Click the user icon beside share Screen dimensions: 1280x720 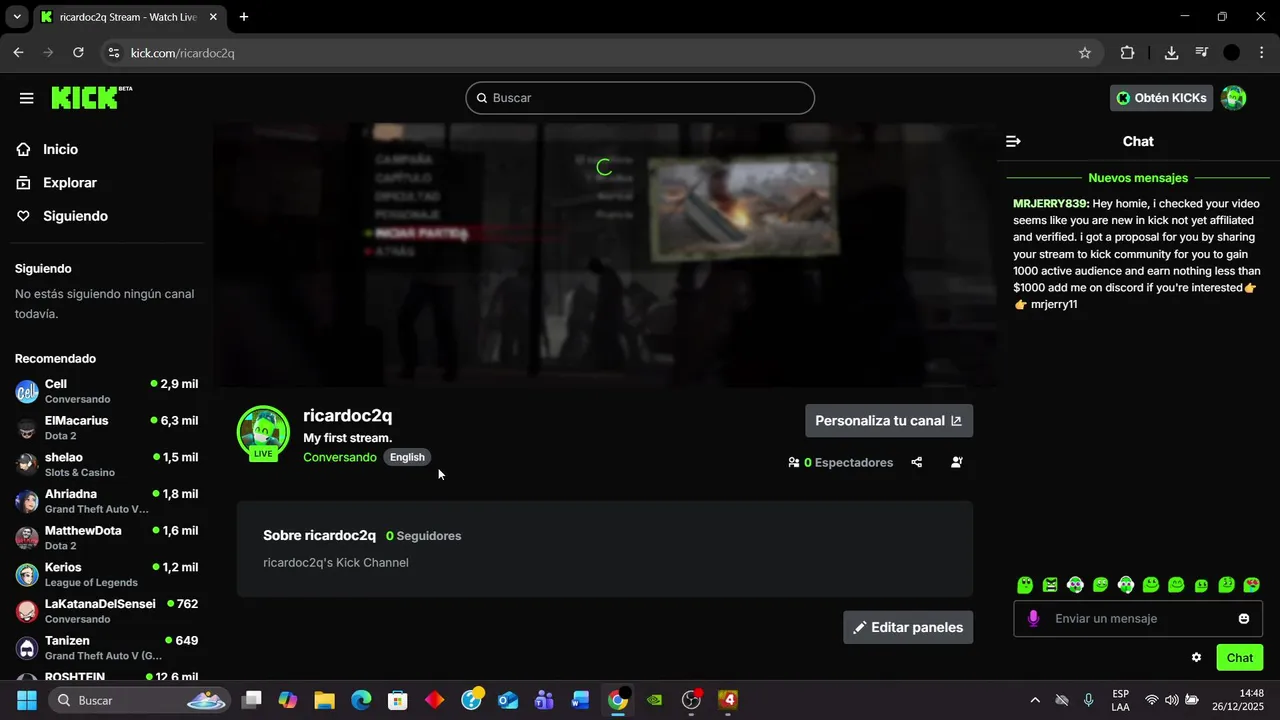957,462
